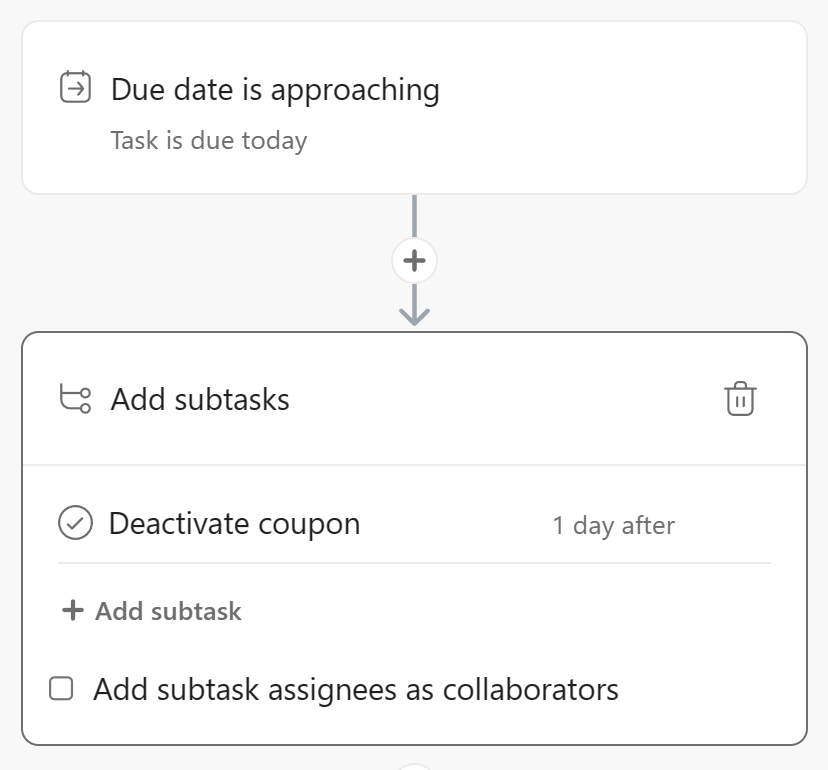Open the 1 day after due date setting
Image resolution: width=828 pixels, height=770 pixels.
[x=614, y=525]
